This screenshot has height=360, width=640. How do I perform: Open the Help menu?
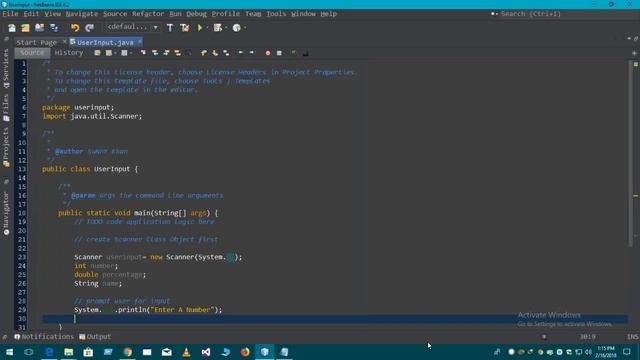click(x=329, y=13)
